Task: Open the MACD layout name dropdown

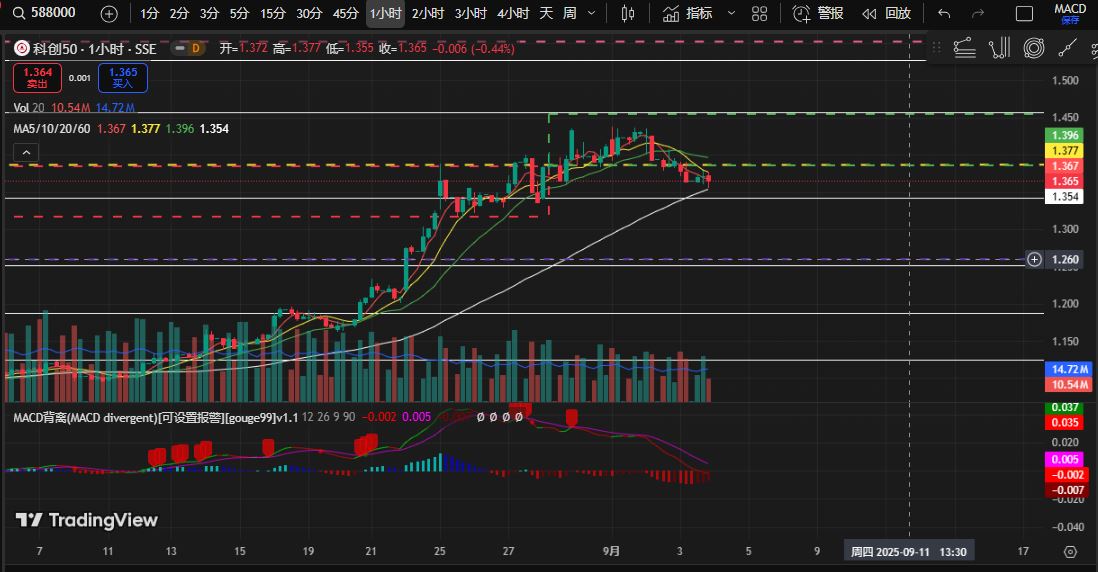Action: click(x=1070, y=13)
